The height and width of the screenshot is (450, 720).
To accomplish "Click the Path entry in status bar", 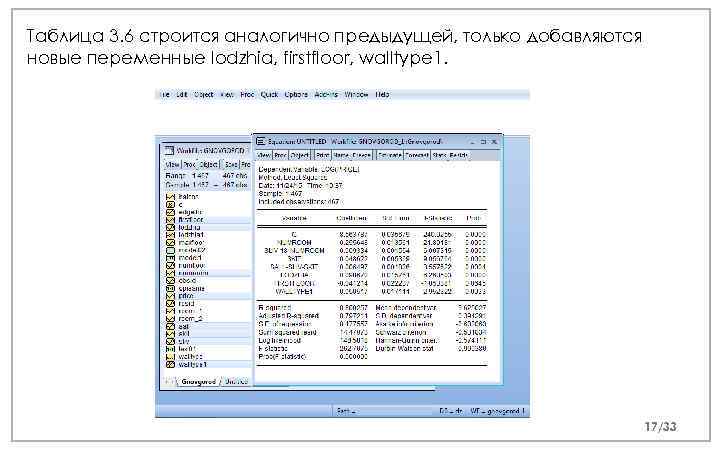I will (x=348, y=411).
